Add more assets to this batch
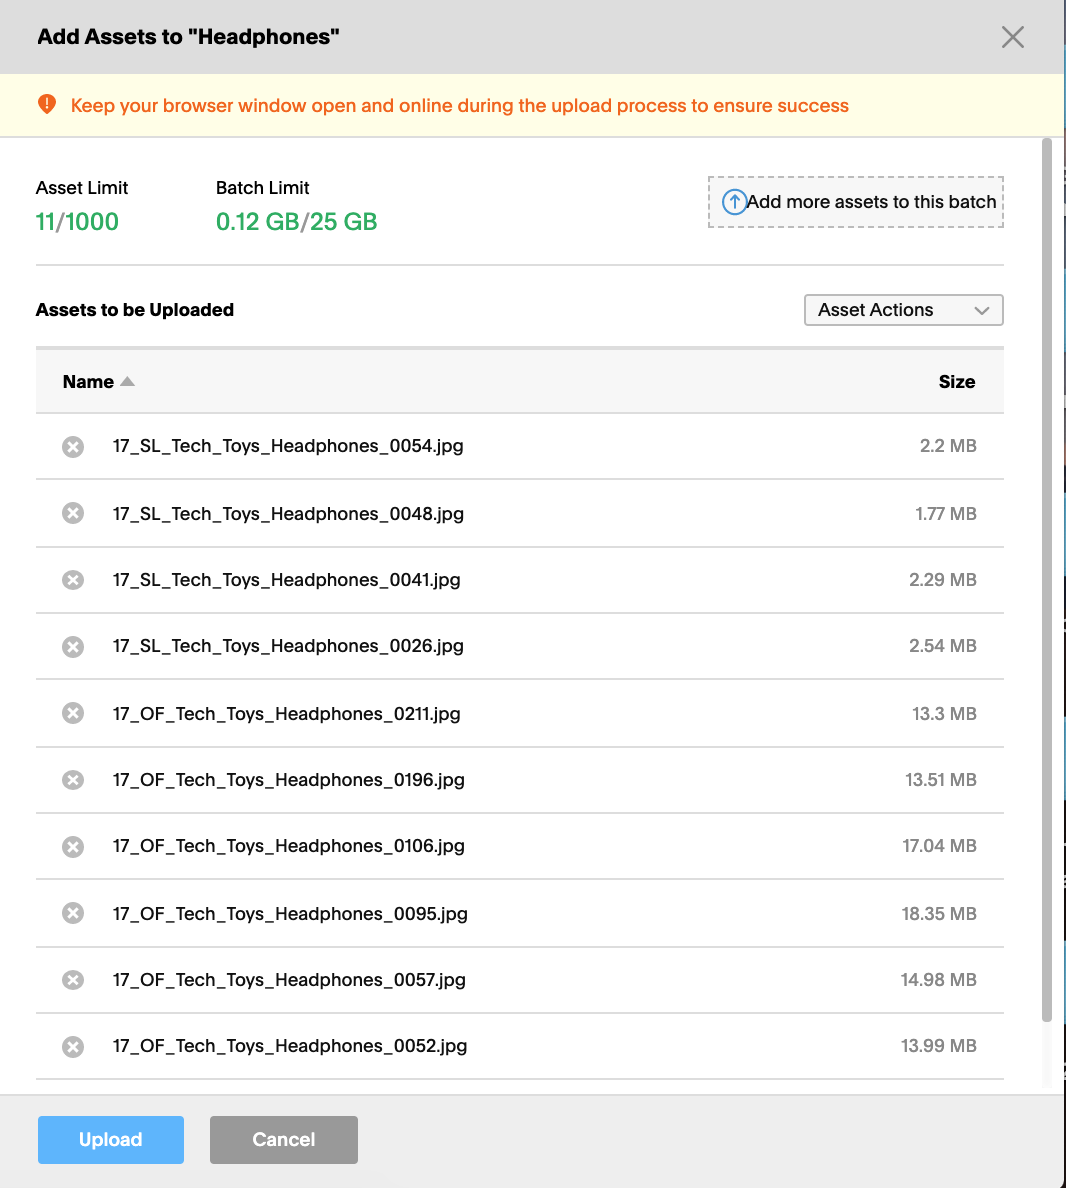Viewport: 1066px width, 1188px height. tap(855, 202)
